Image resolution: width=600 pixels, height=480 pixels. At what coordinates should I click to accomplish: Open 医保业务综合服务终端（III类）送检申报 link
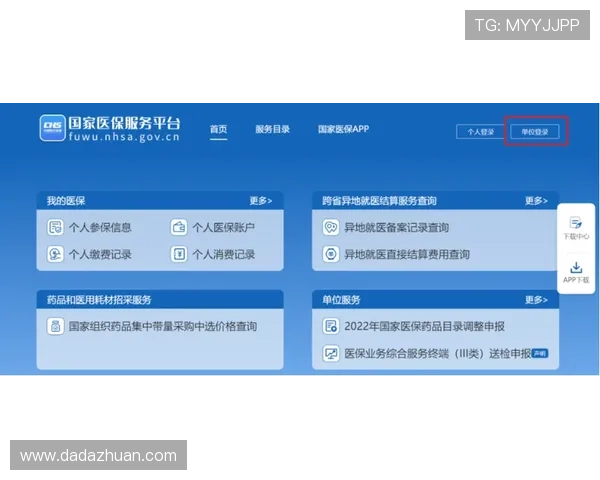tap(438, 353)
